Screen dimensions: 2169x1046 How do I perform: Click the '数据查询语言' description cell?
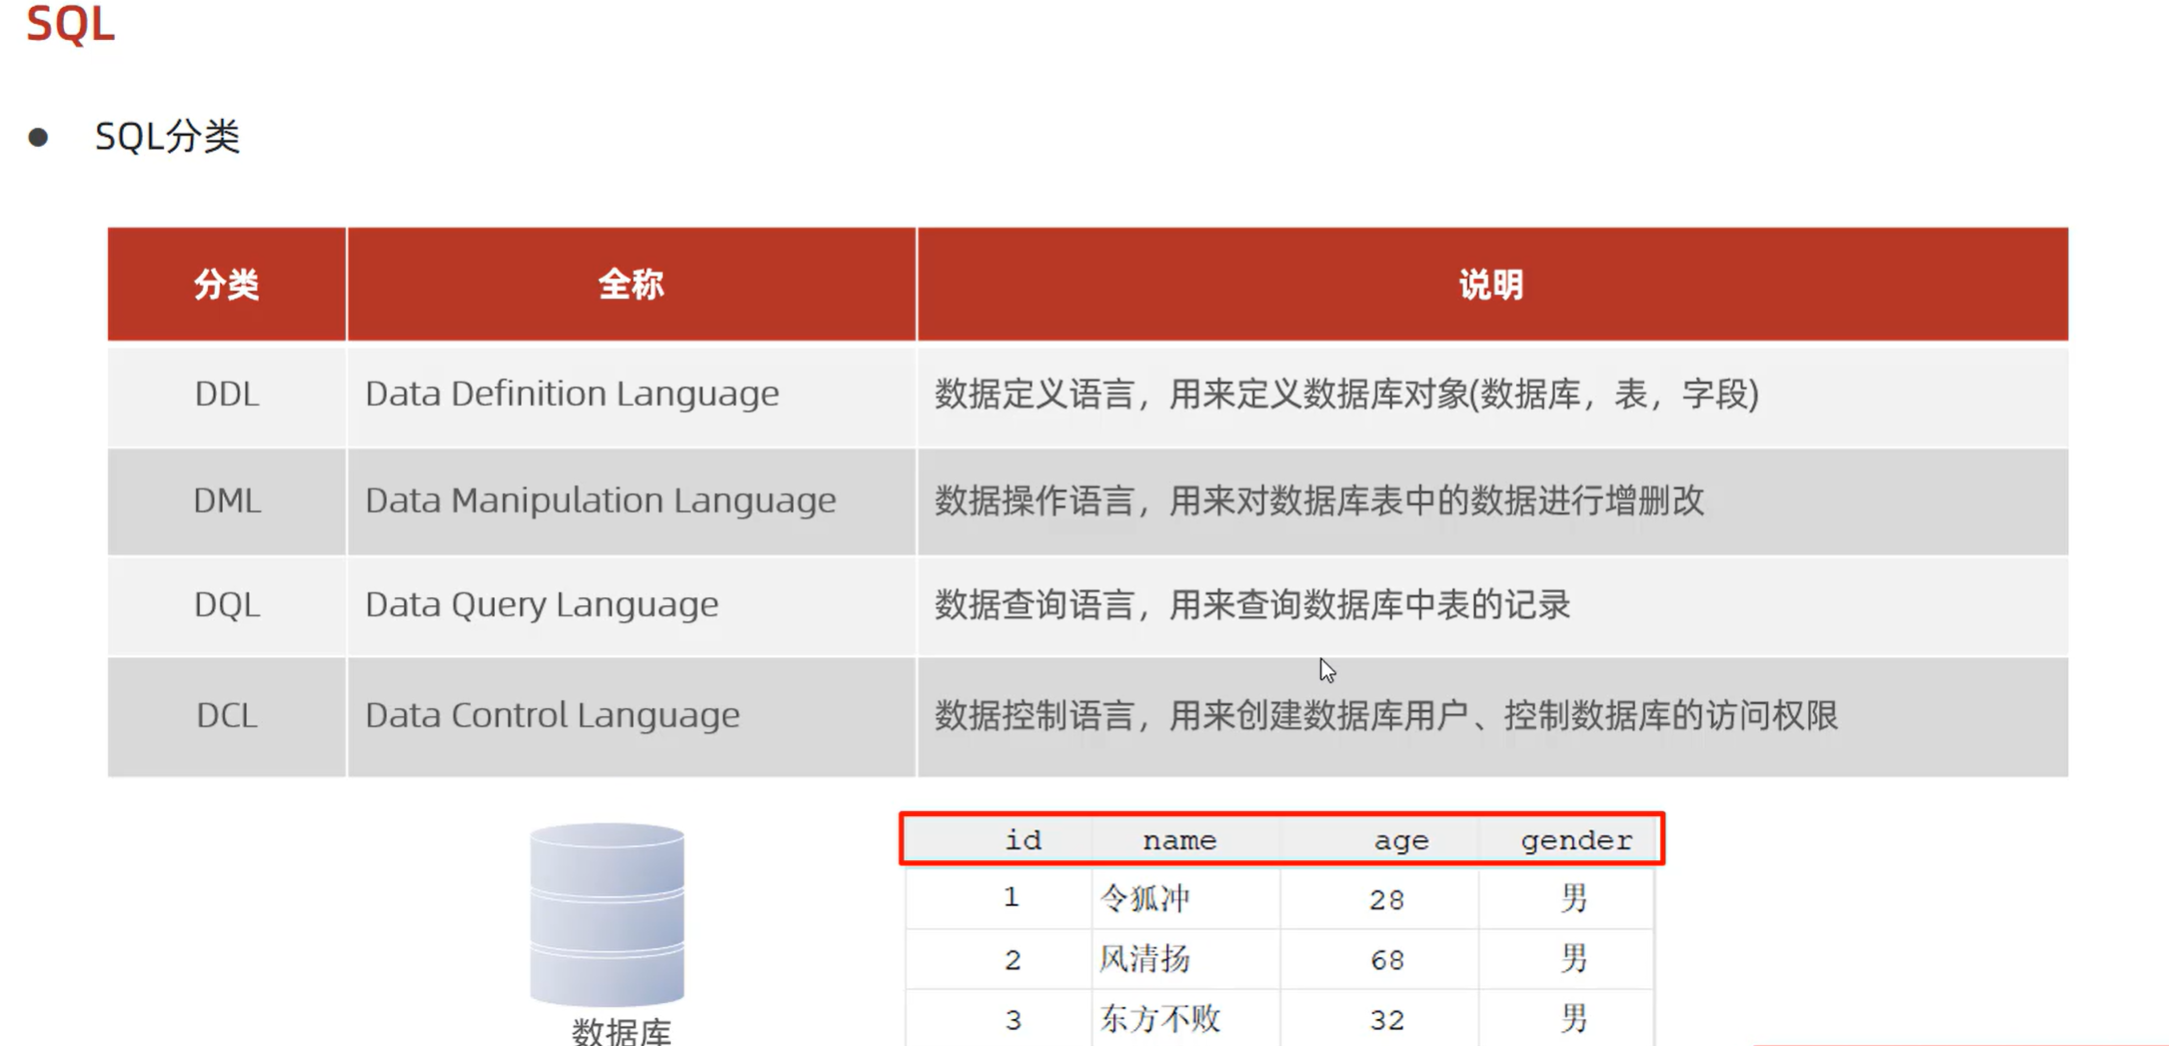pyautogui.click(x=1492, y=605)
